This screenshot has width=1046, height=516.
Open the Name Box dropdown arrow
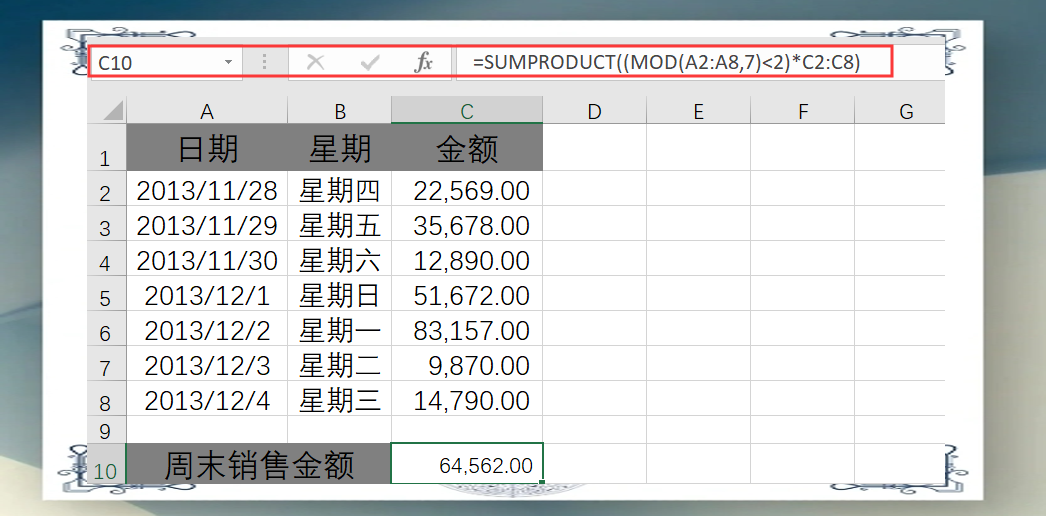pos(229,63)
